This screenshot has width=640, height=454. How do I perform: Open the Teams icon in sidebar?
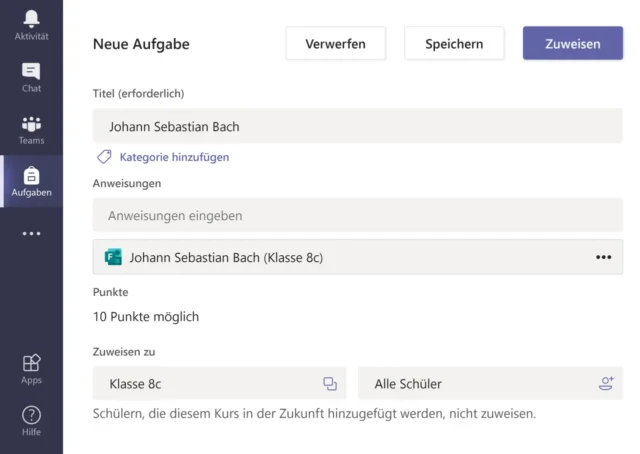tap(31, 124)
